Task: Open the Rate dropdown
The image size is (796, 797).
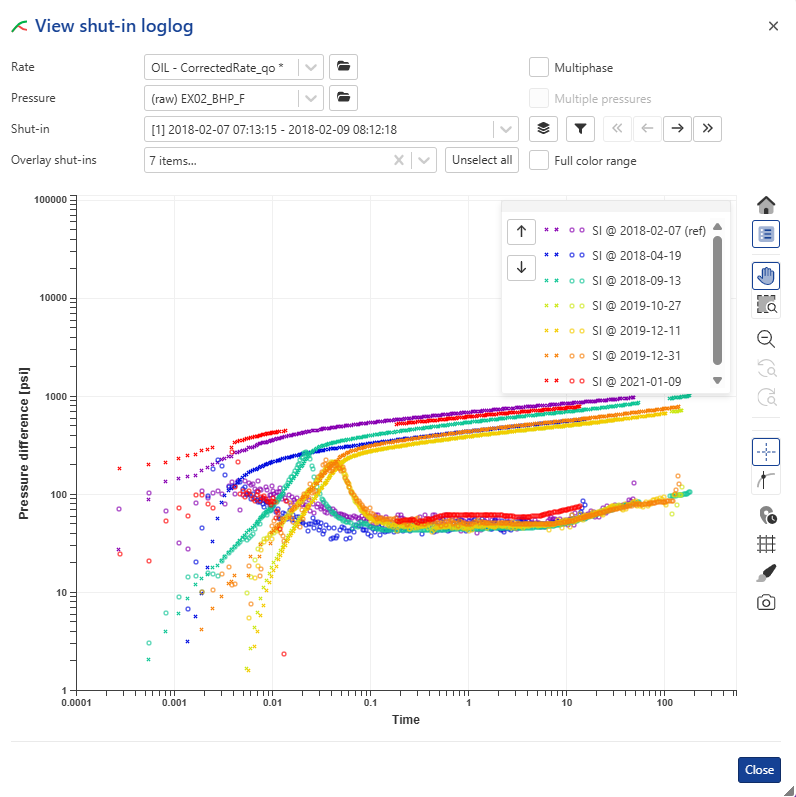Action: 312,67
